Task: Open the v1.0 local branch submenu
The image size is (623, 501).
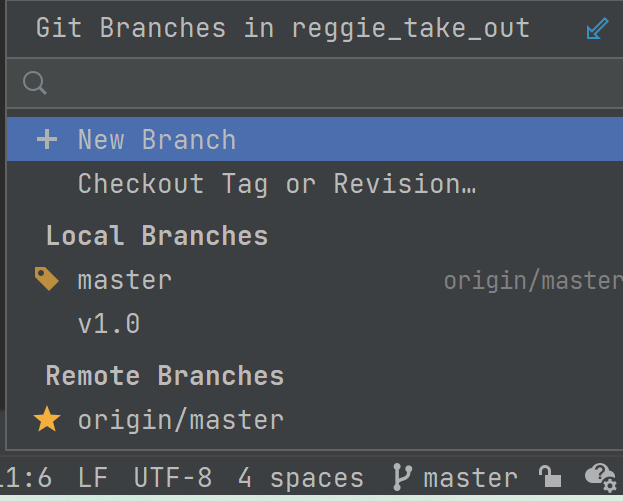Action: 109,324
